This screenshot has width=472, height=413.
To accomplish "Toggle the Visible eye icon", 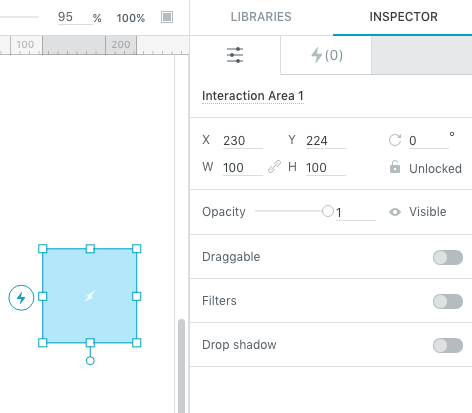I will click(395, 212).
